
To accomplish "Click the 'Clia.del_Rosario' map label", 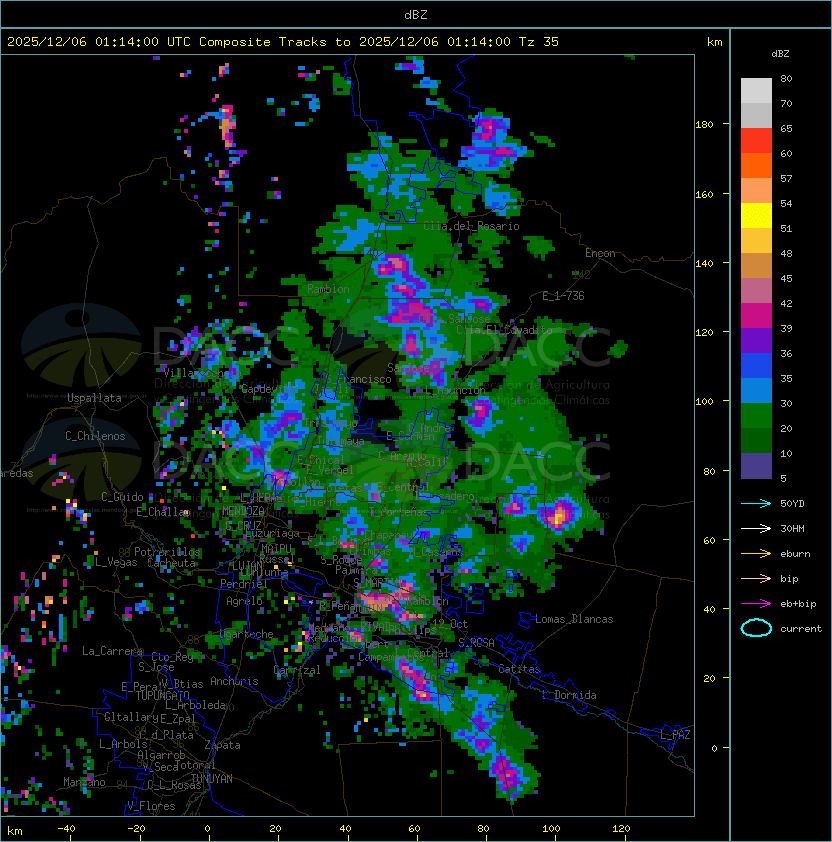I will pyautogui.click(x=472, y=226).
